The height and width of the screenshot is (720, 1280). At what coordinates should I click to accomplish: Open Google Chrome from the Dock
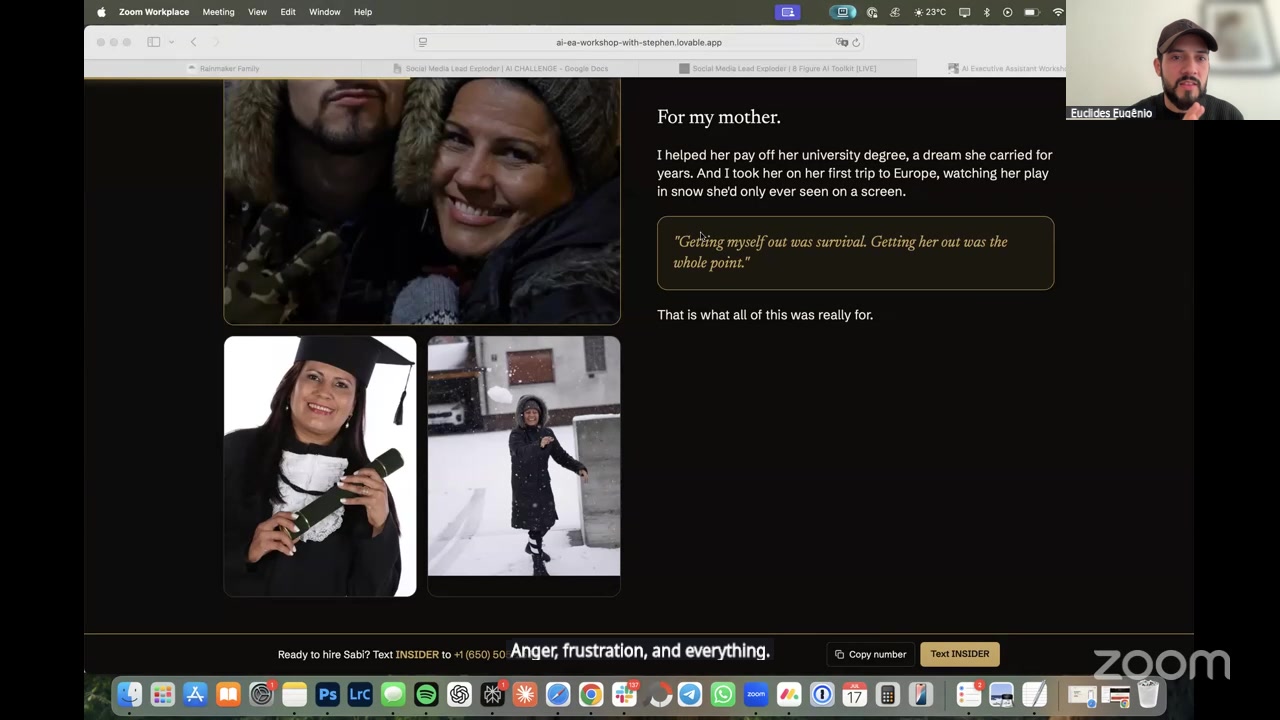591,694
